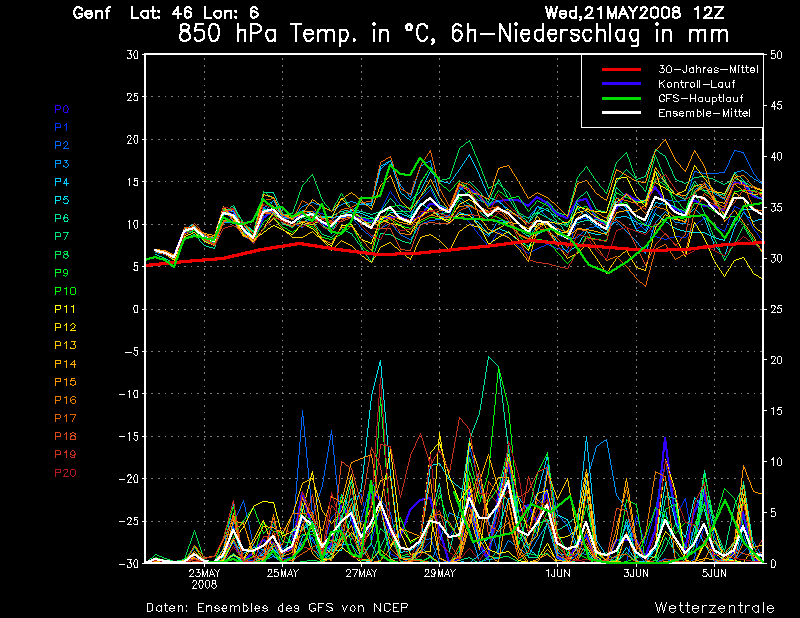Select the "Kontroll-Lauf" legend label
The image size is (800, 618).
696,84
